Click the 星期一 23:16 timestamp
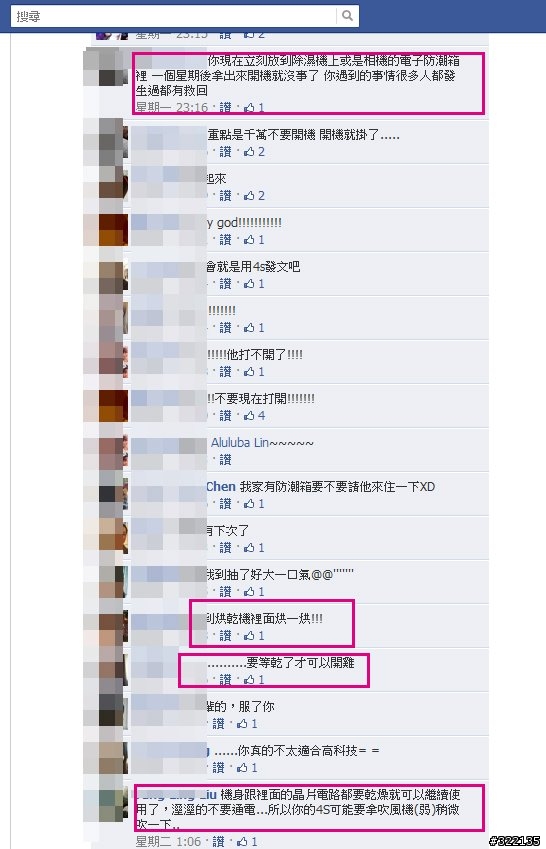This screenshot has width=546, height=849. click(171, 108)
